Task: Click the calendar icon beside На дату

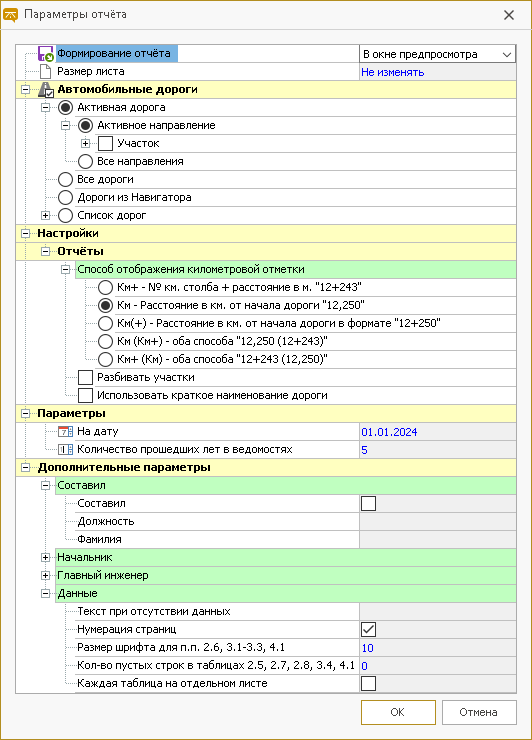Action: coord(65,431)
